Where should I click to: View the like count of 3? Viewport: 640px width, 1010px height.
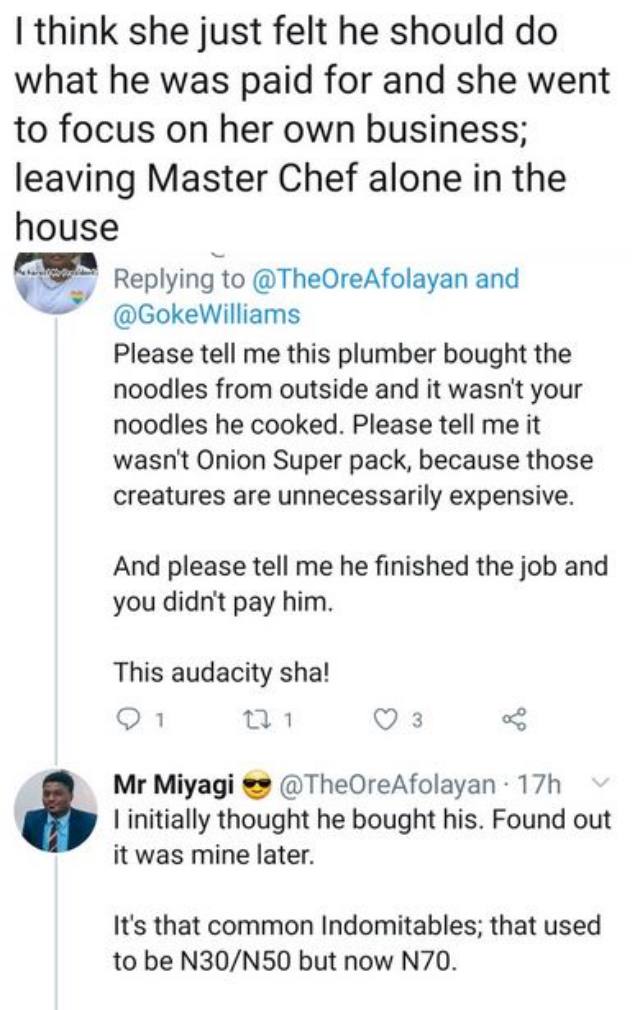point(418,718)
